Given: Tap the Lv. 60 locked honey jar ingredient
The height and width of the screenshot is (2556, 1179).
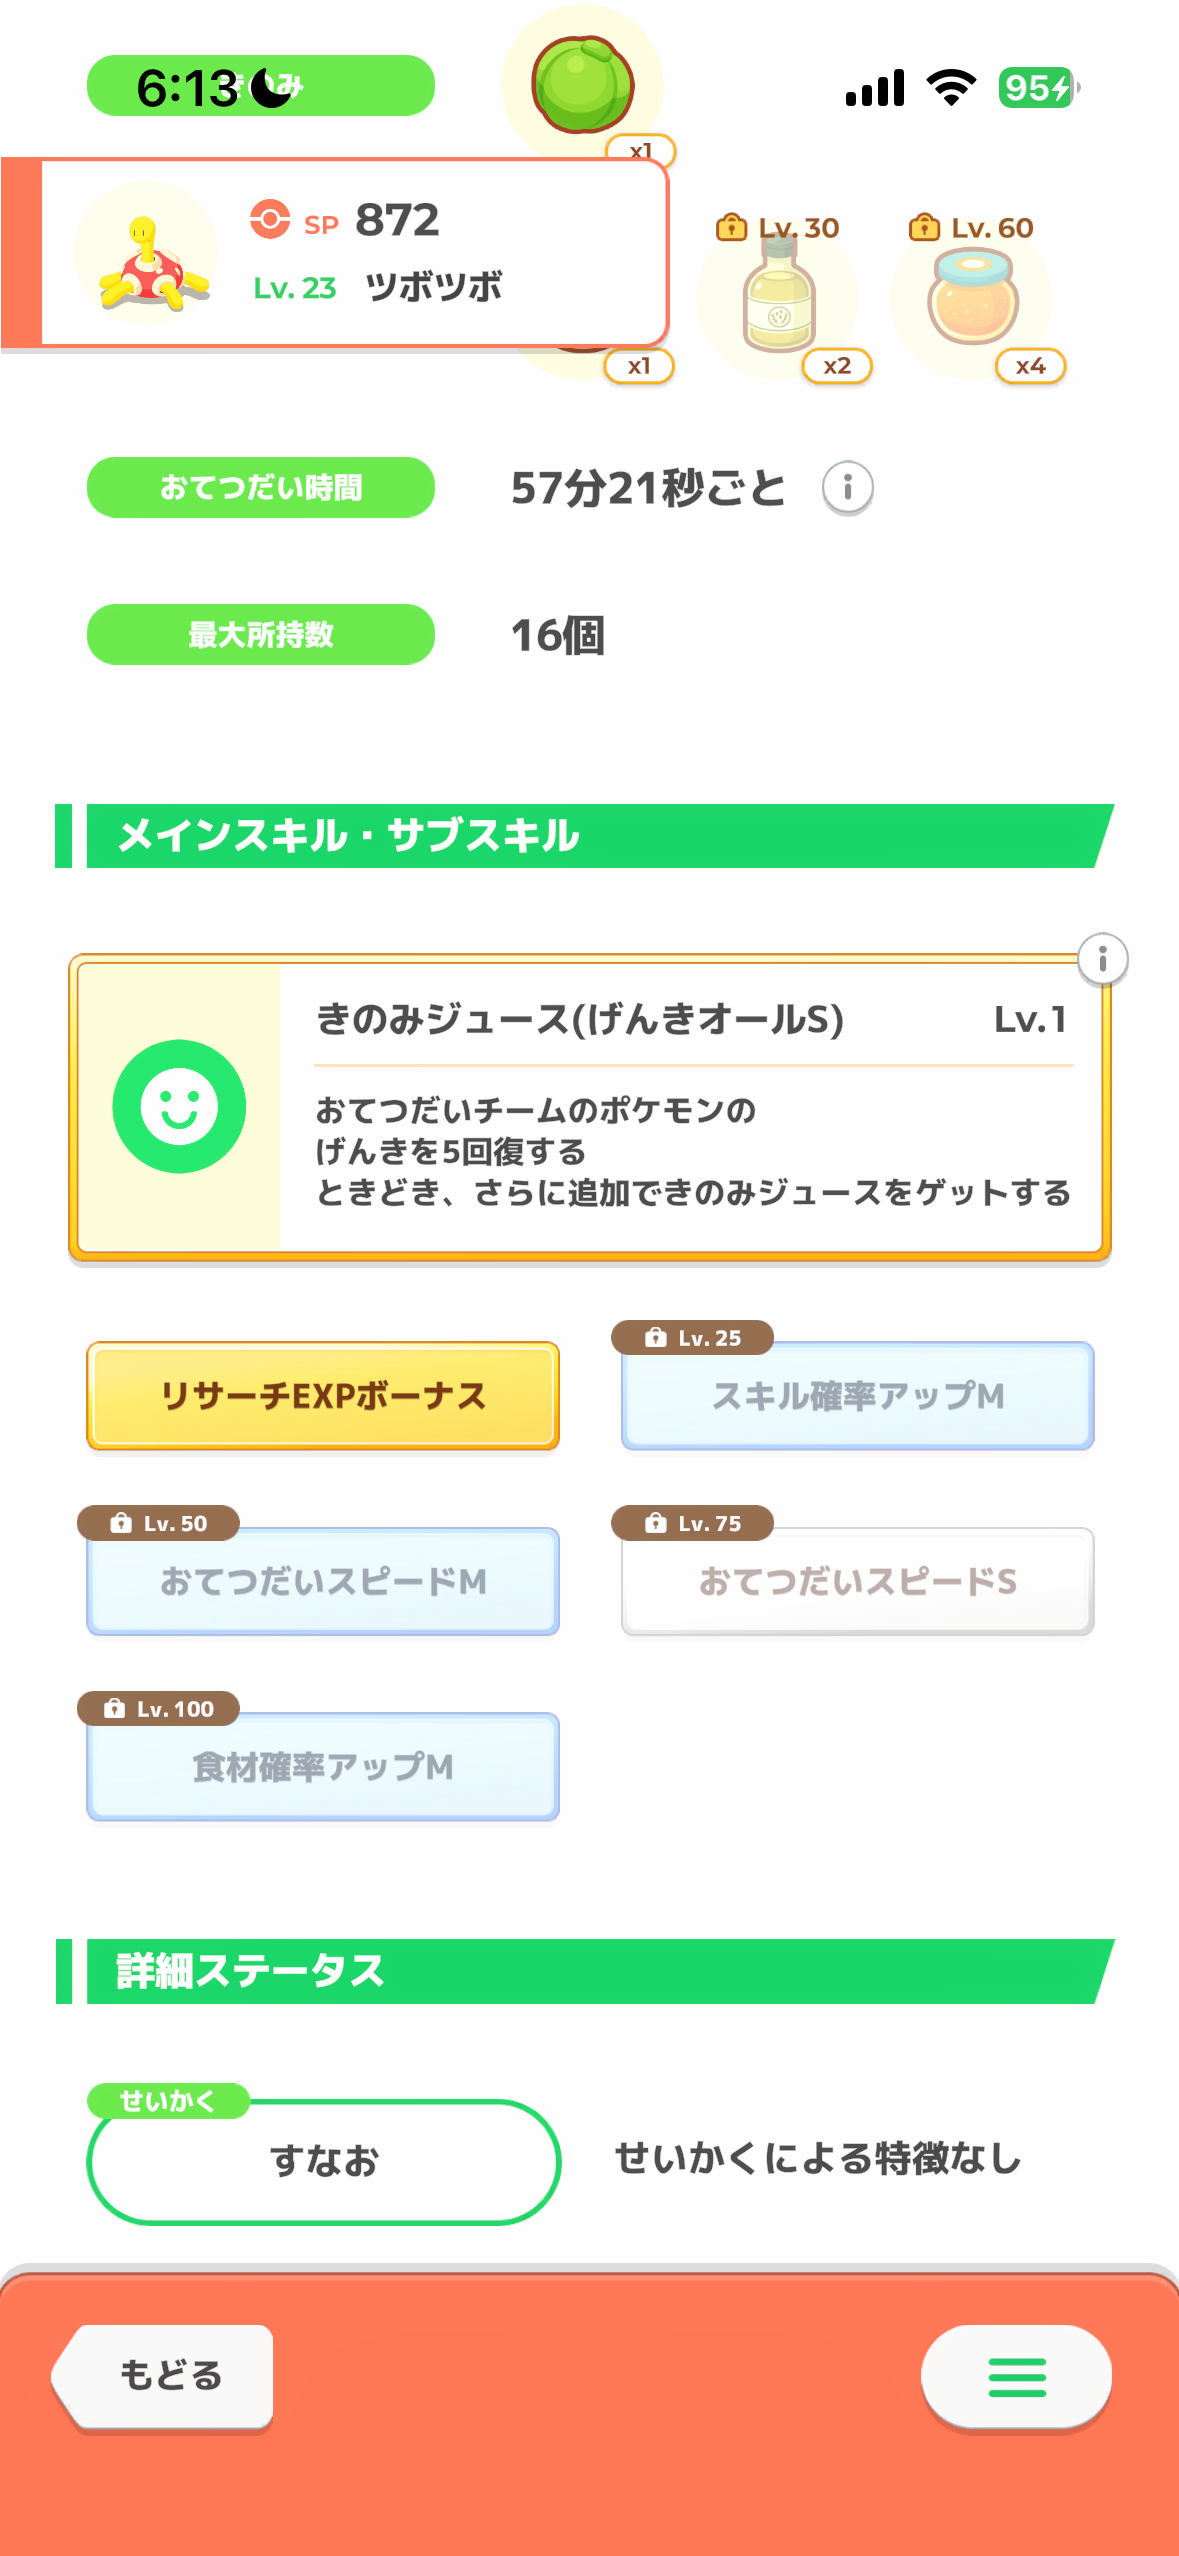Looking at the screenshot, I should tap(973, 298).
